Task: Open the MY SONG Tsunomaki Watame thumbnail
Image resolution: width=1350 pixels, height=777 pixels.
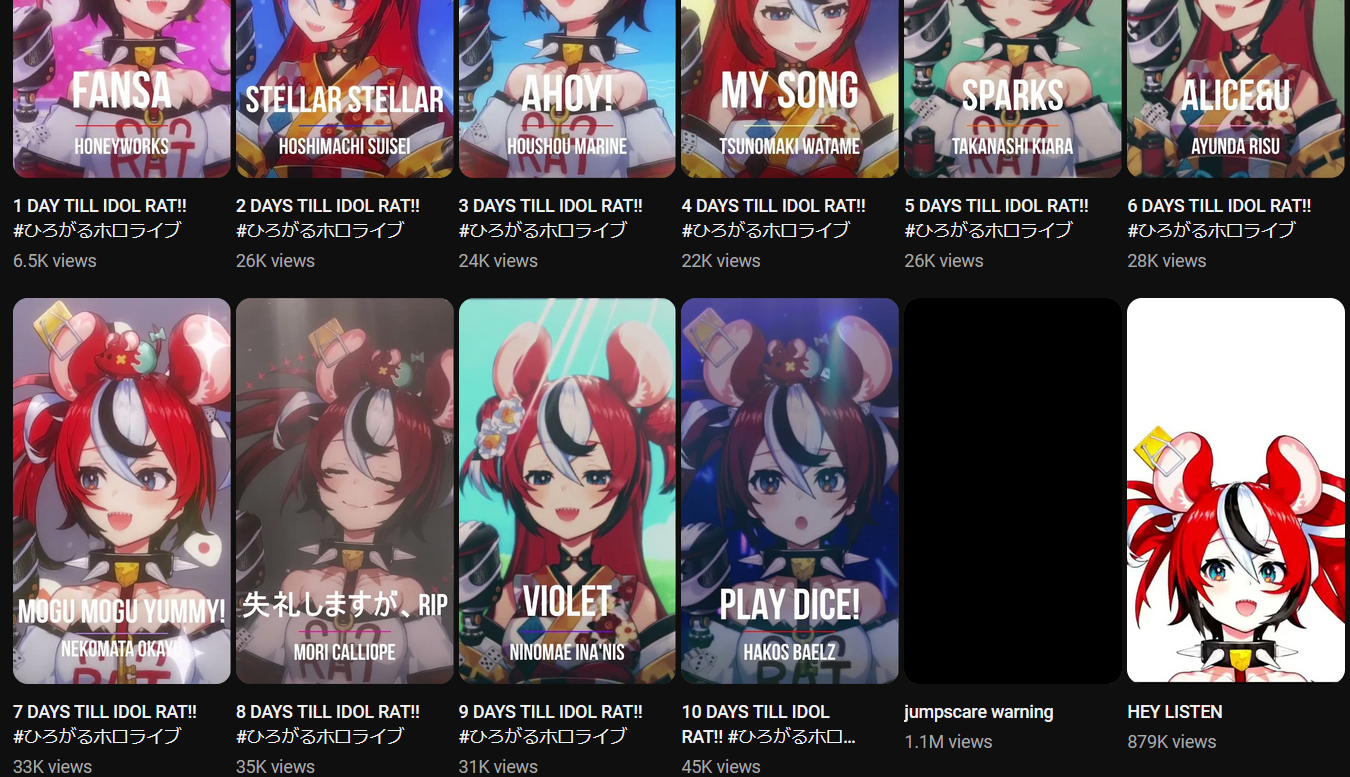Action: point(790,89)
